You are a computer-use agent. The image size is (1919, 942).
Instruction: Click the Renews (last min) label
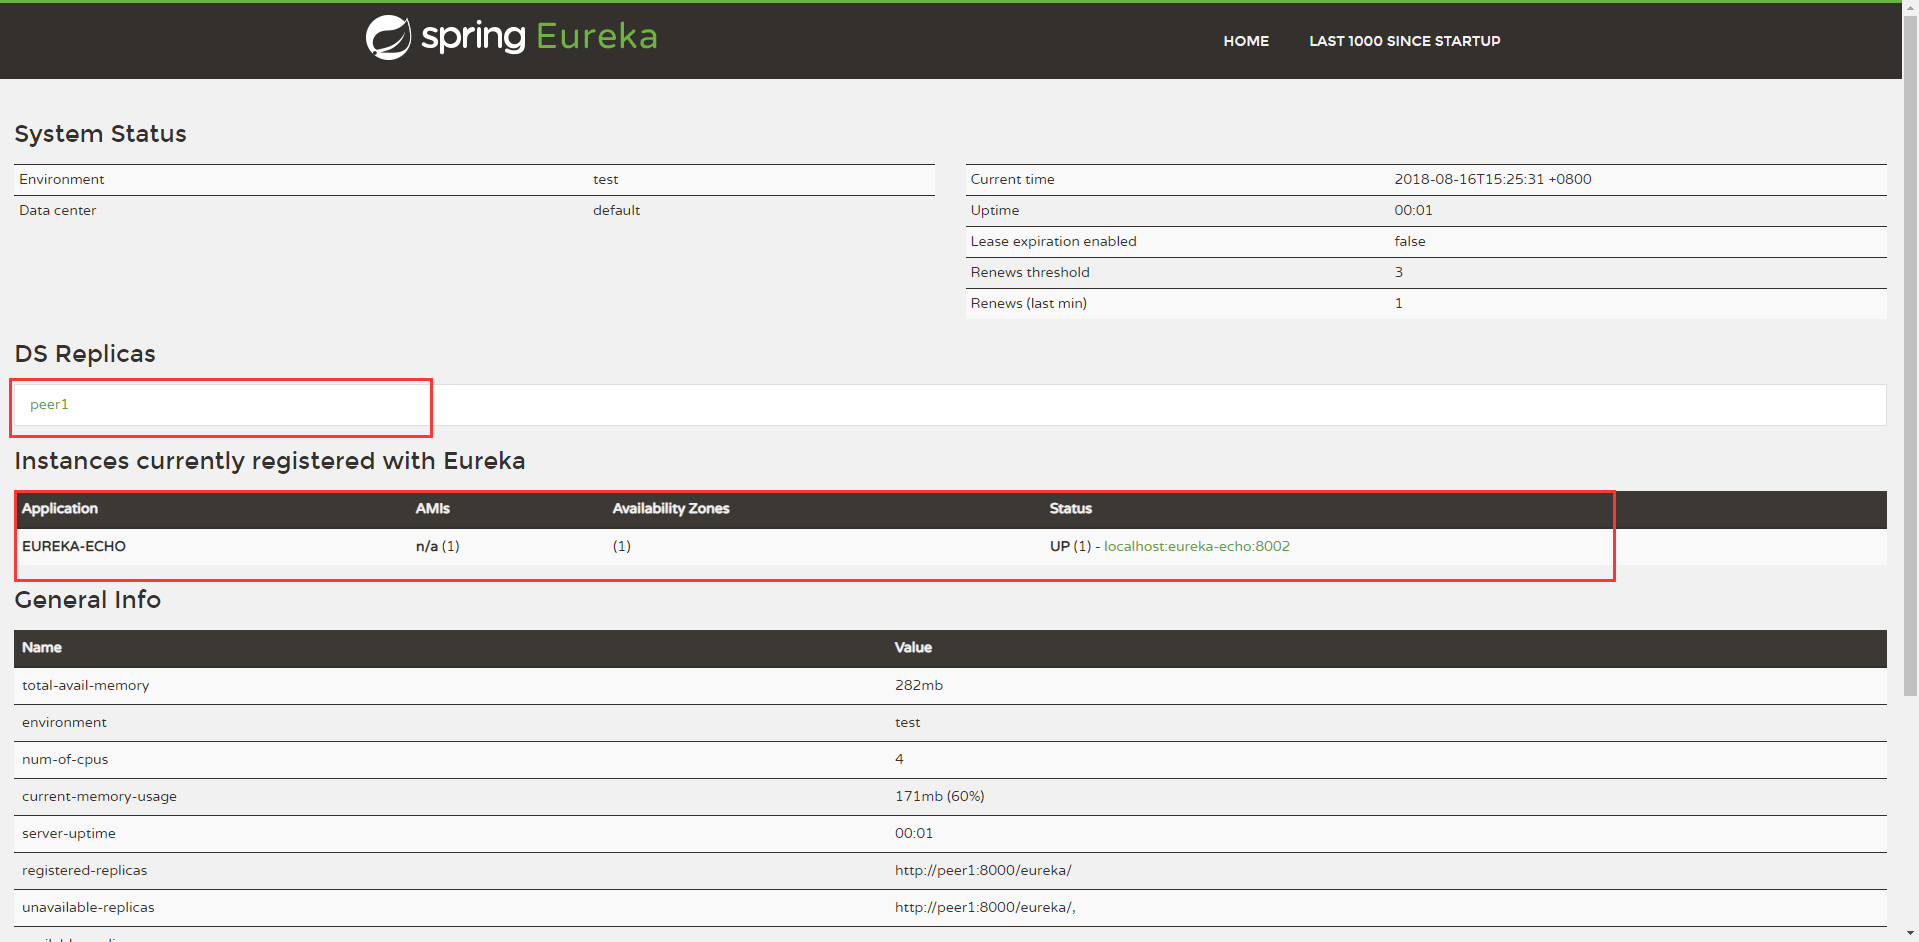coord(1028,303)
